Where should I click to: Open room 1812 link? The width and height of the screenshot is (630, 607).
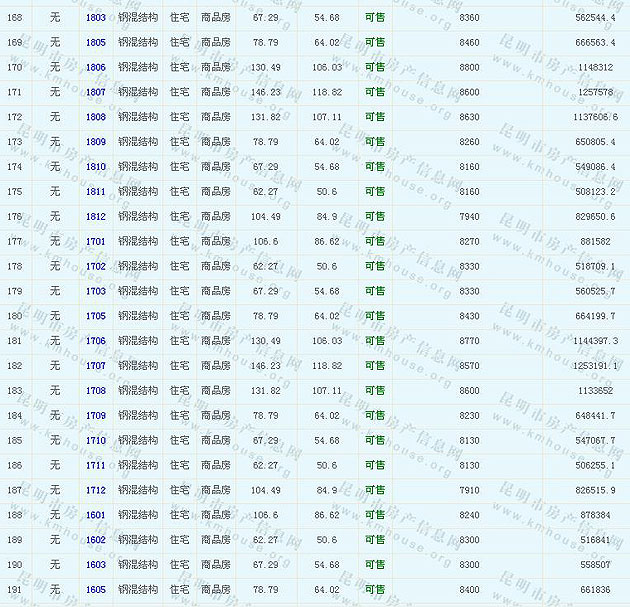click(x=96, y=217)
